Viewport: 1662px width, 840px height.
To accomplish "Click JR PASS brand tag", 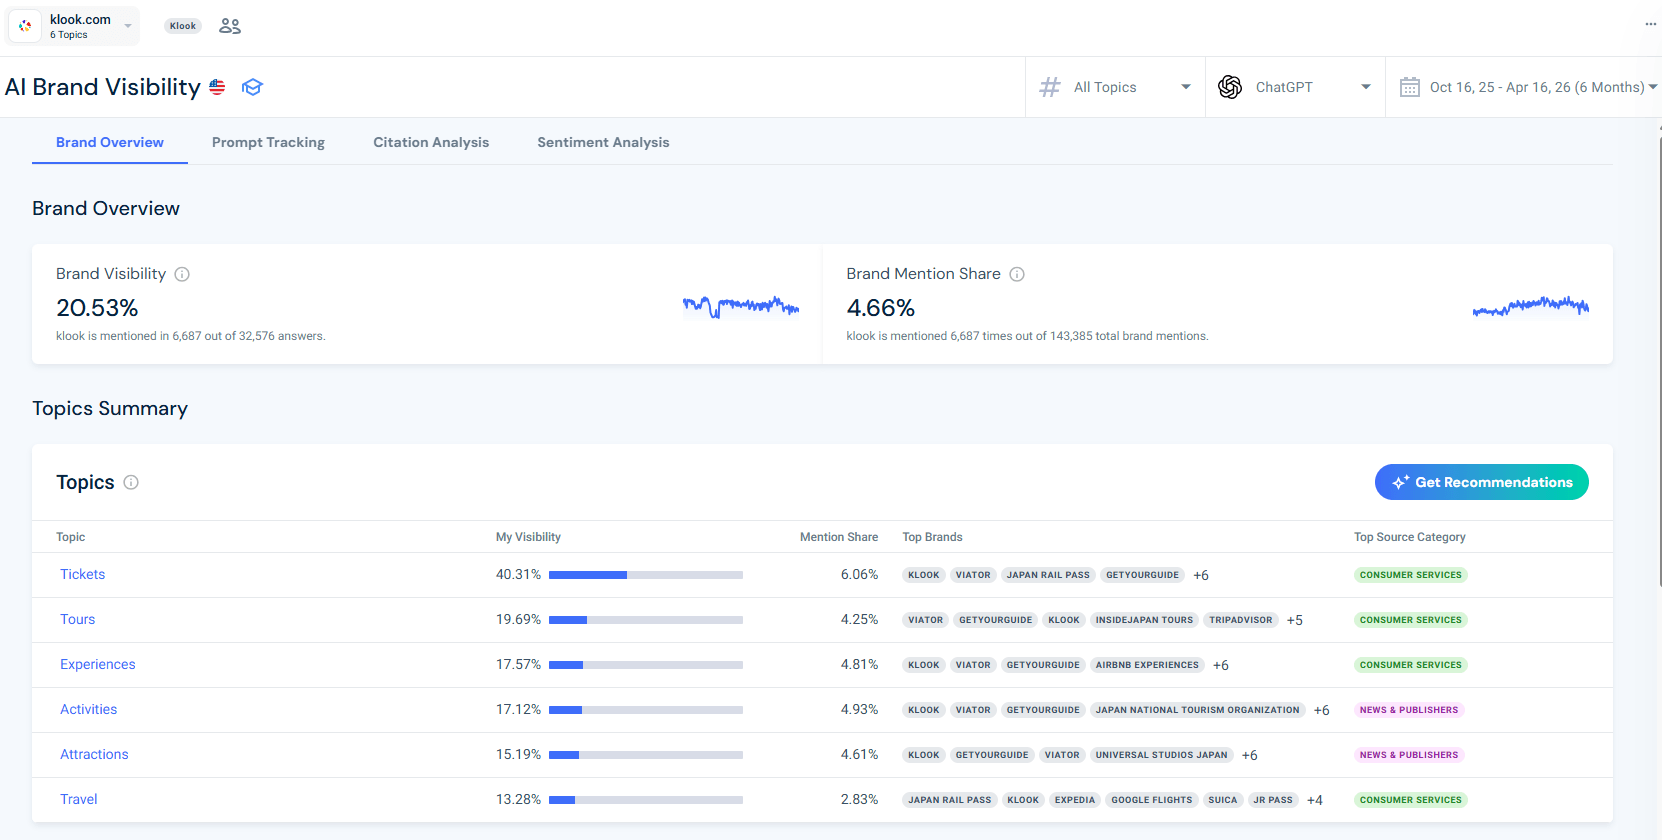I will click(1273, 800).
